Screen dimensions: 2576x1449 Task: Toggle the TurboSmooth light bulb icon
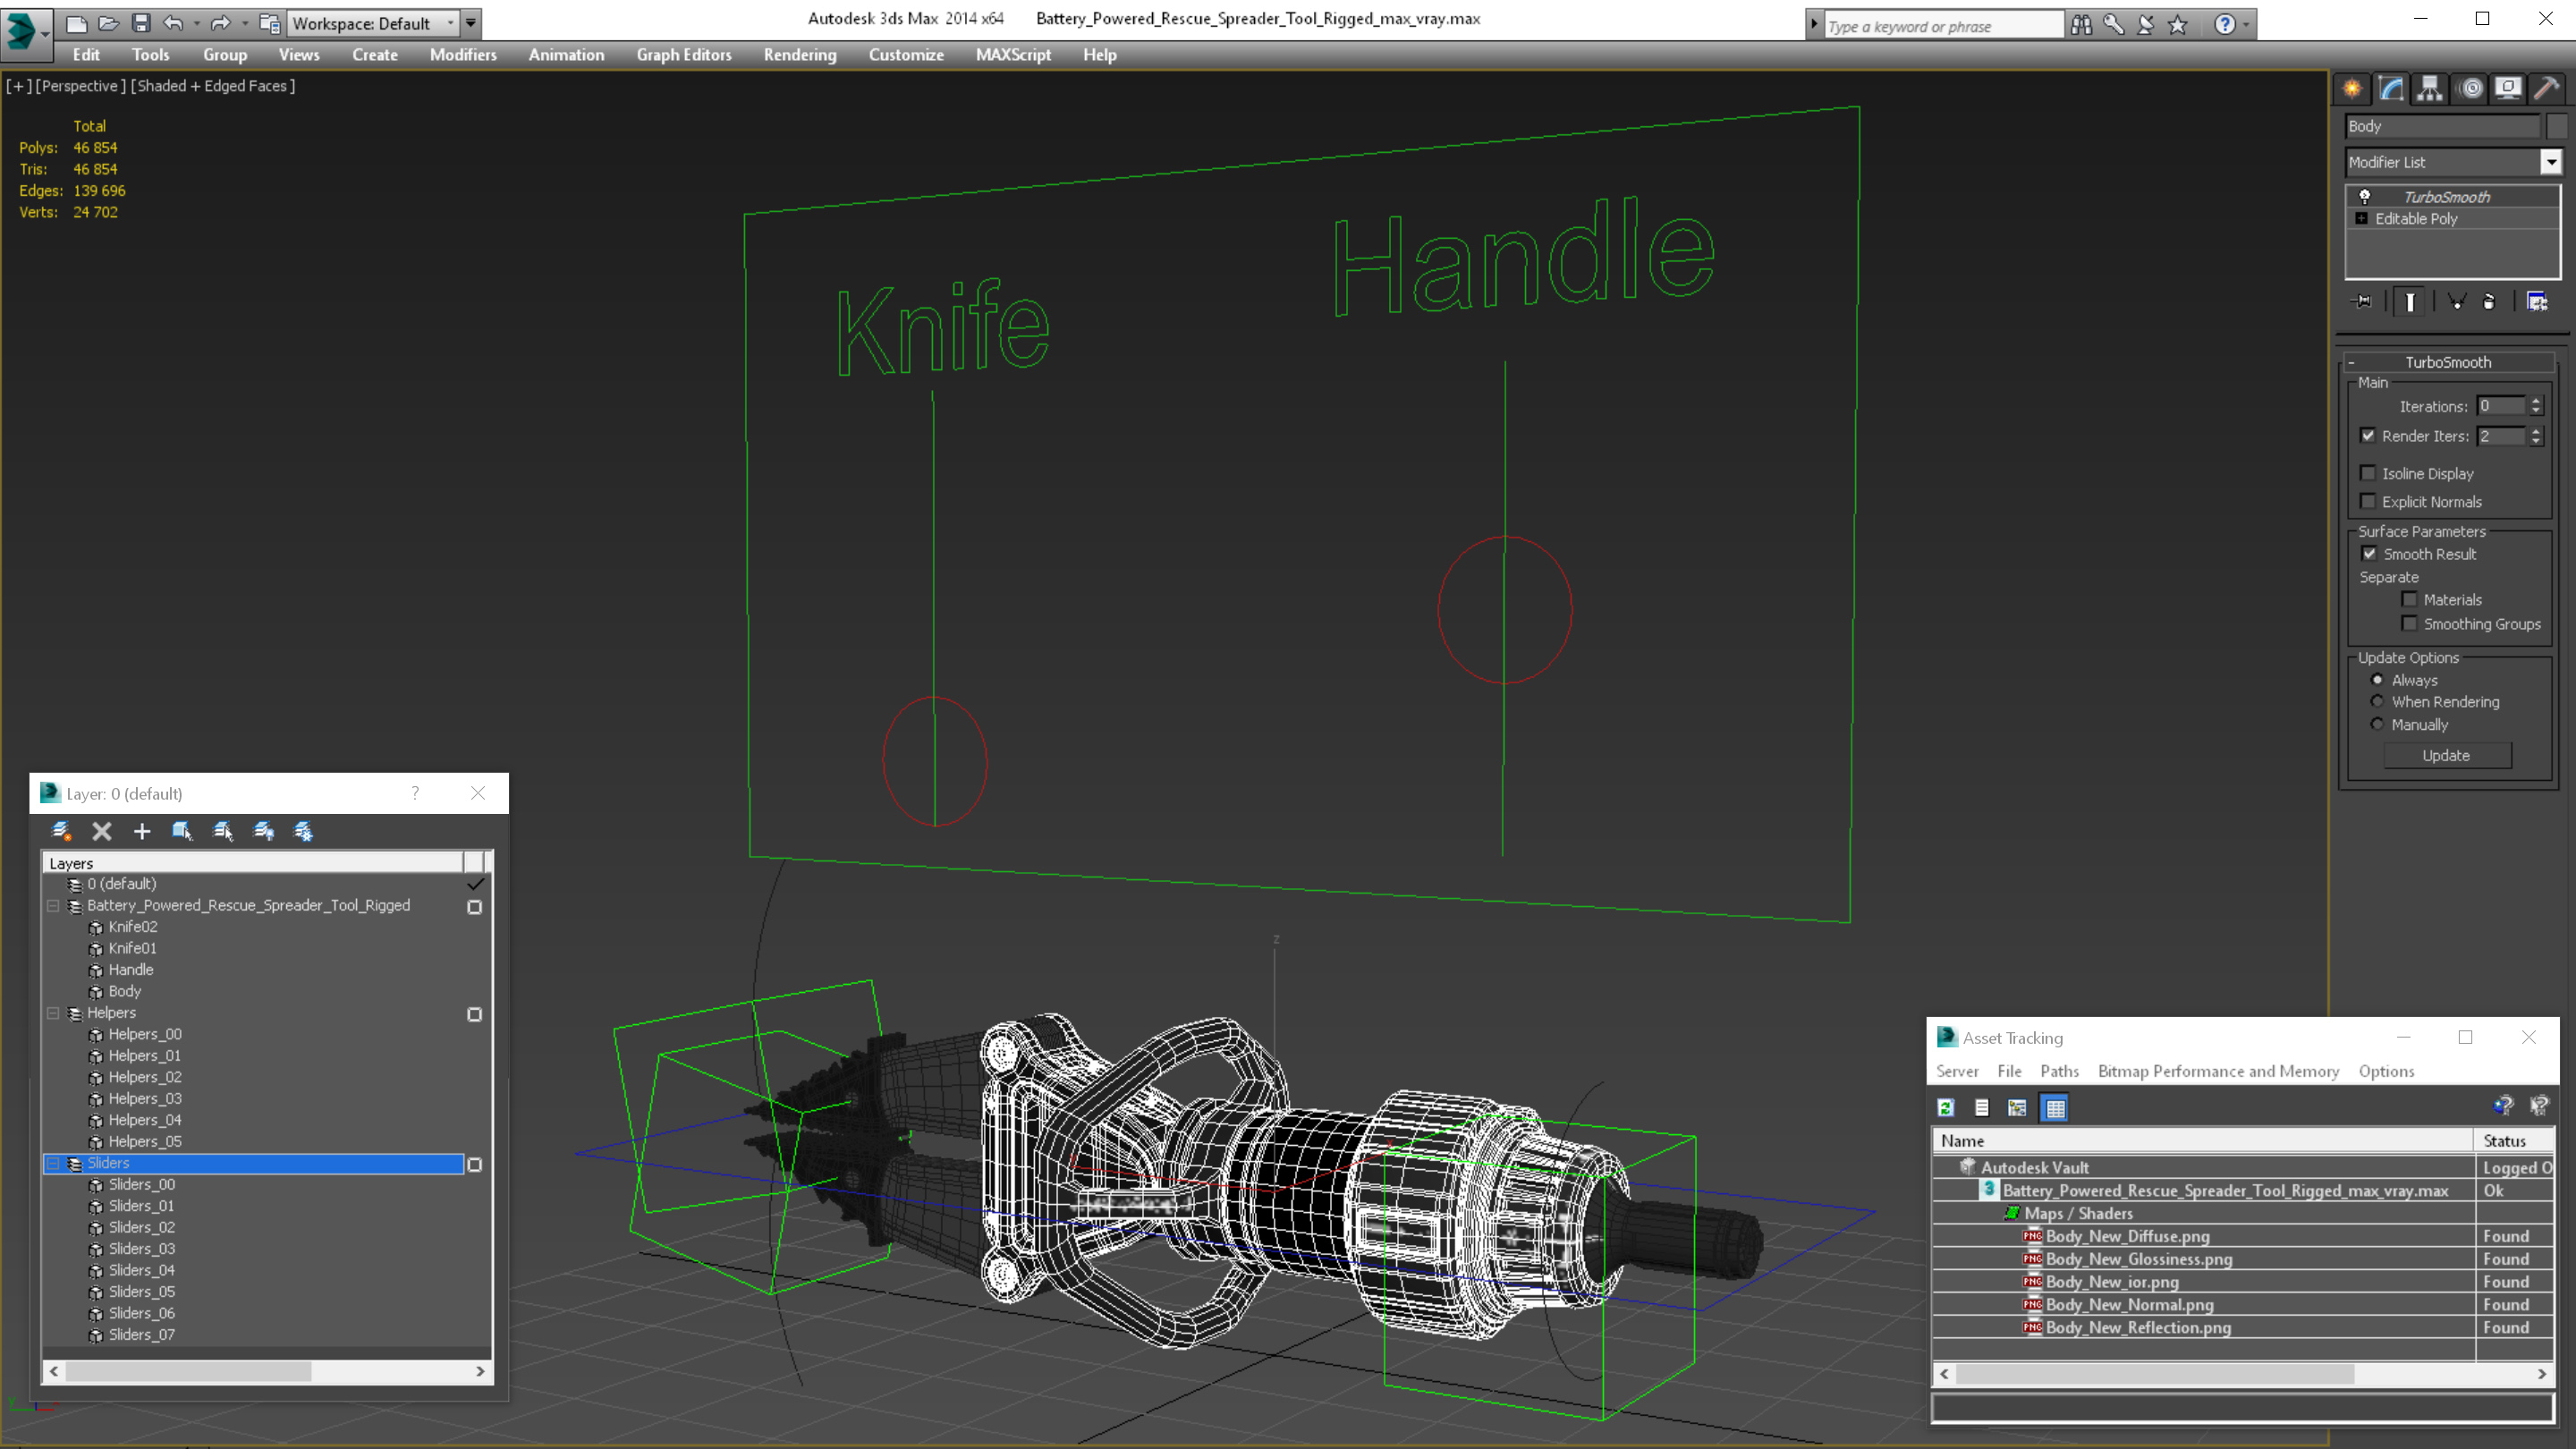[2365, 196]
